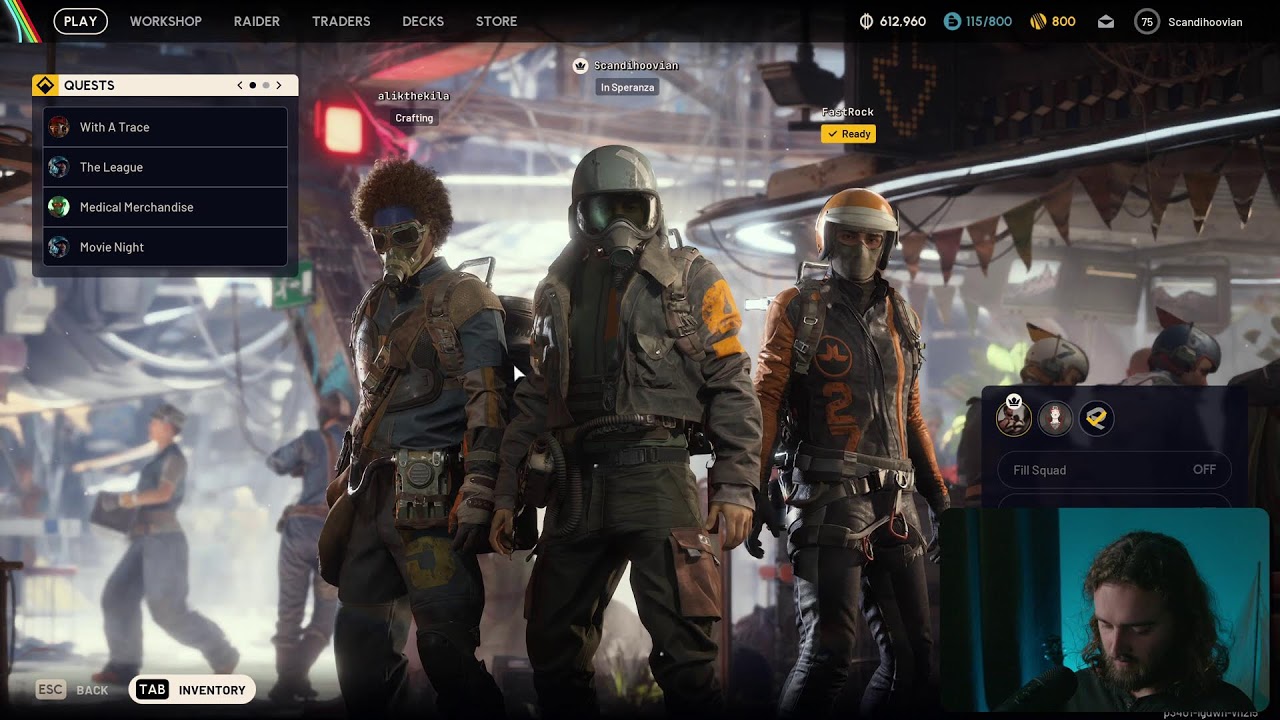Click 'The League' quest title
This screenshot has width=1280, height=720.
pyautogui.click(x=111, y=167)
